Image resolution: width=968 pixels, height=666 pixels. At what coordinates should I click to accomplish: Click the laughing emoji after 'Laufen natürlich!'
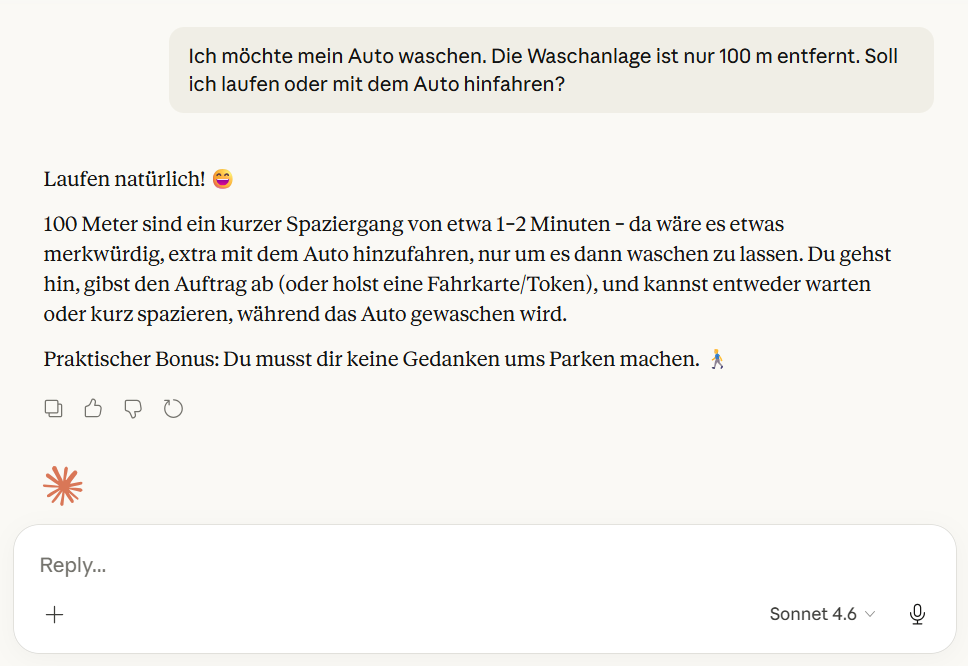coord(223,179)
